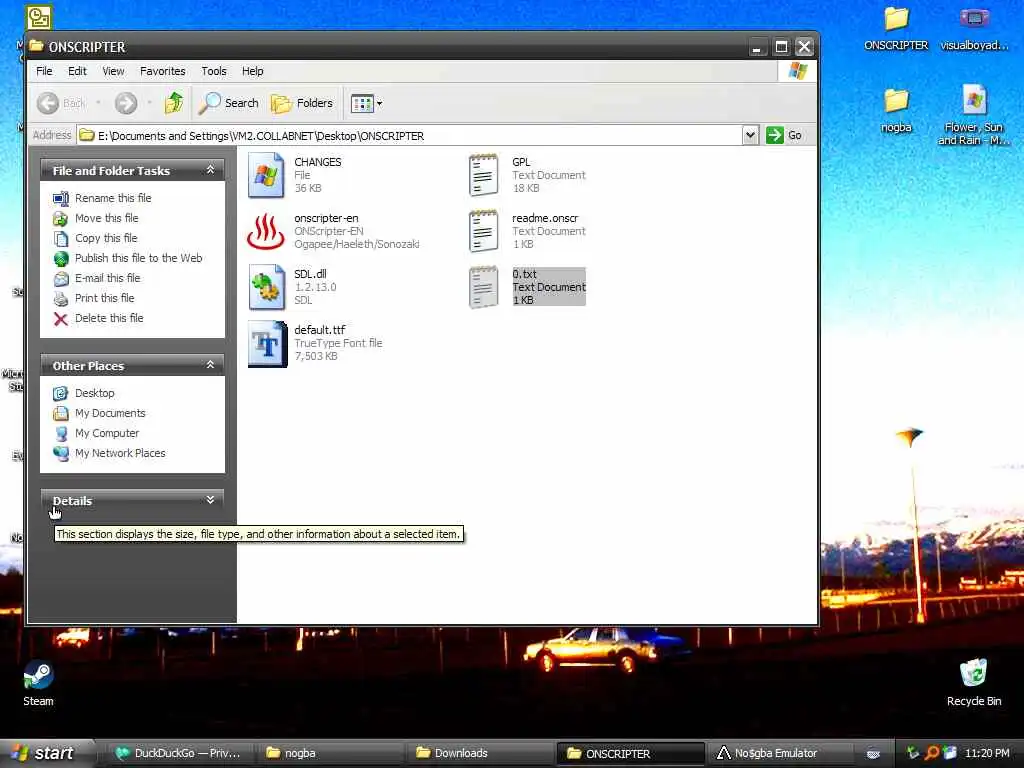Click the orange magnifier tray icon
Screen dimensions: 1024x768
(931, 753)
